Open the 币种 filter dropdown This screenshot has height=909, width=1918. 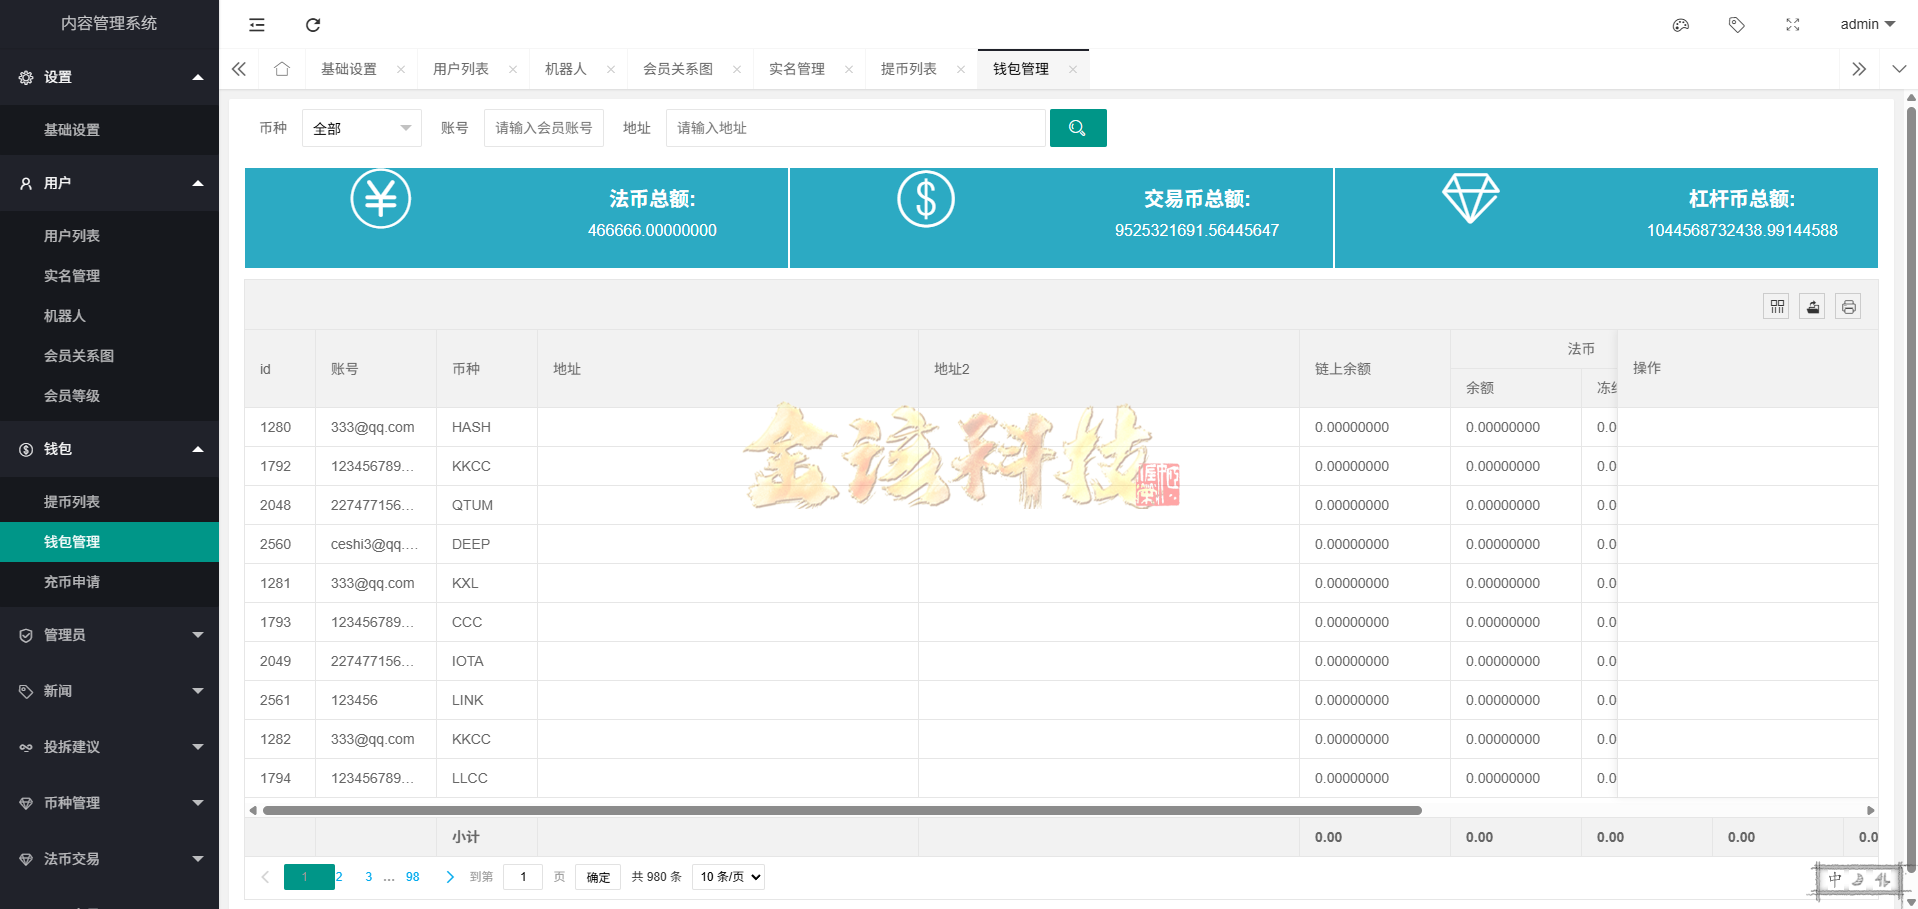[x=361, y=128]
